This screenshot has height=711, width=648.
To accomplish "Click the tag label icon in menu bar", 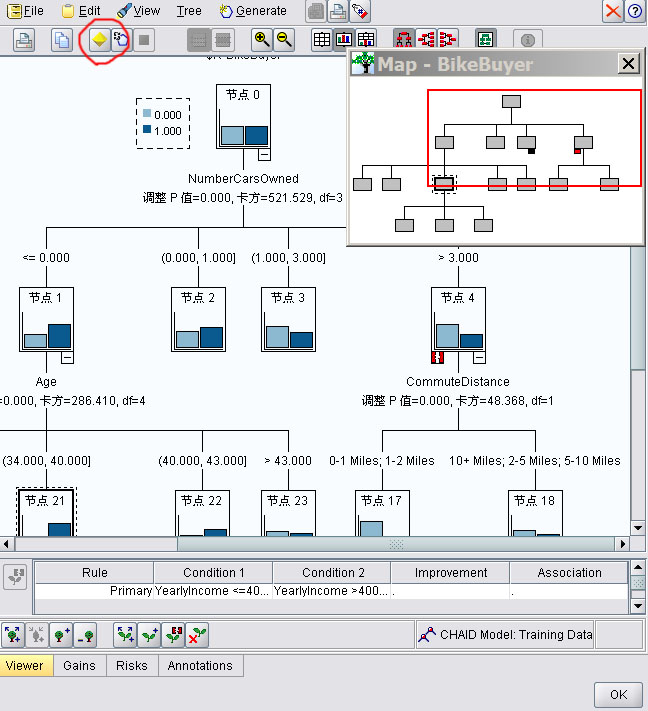I will pos(360,11).
